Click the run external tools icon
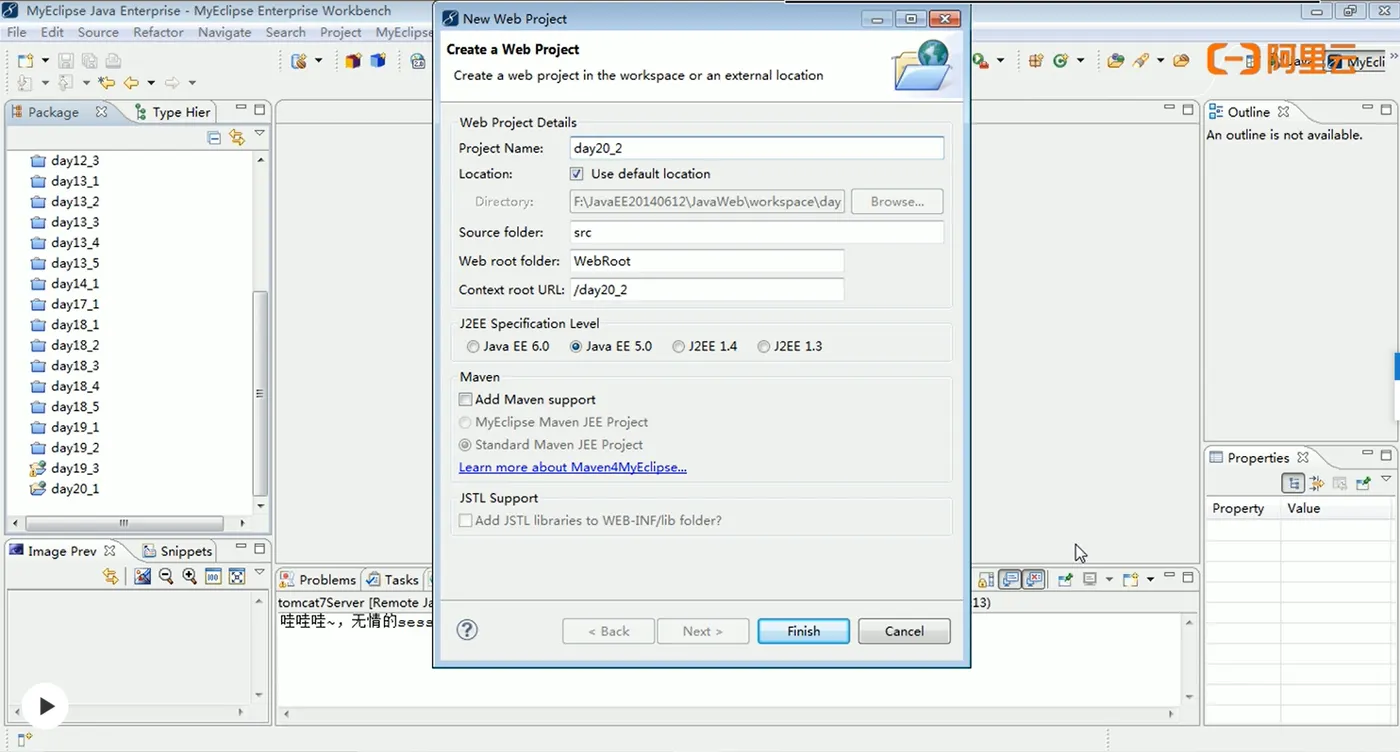Viewport: 1400px width, 752px height. click(981, 61)
